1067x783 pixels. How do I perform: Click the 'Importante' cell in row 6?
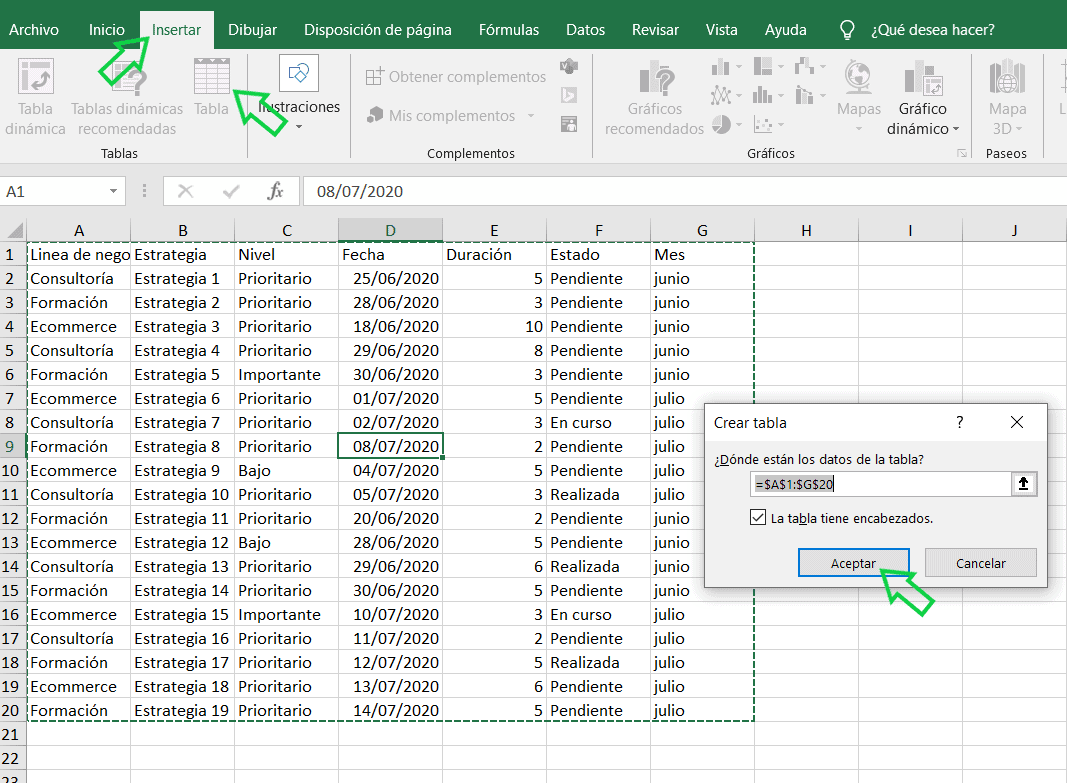286,375
